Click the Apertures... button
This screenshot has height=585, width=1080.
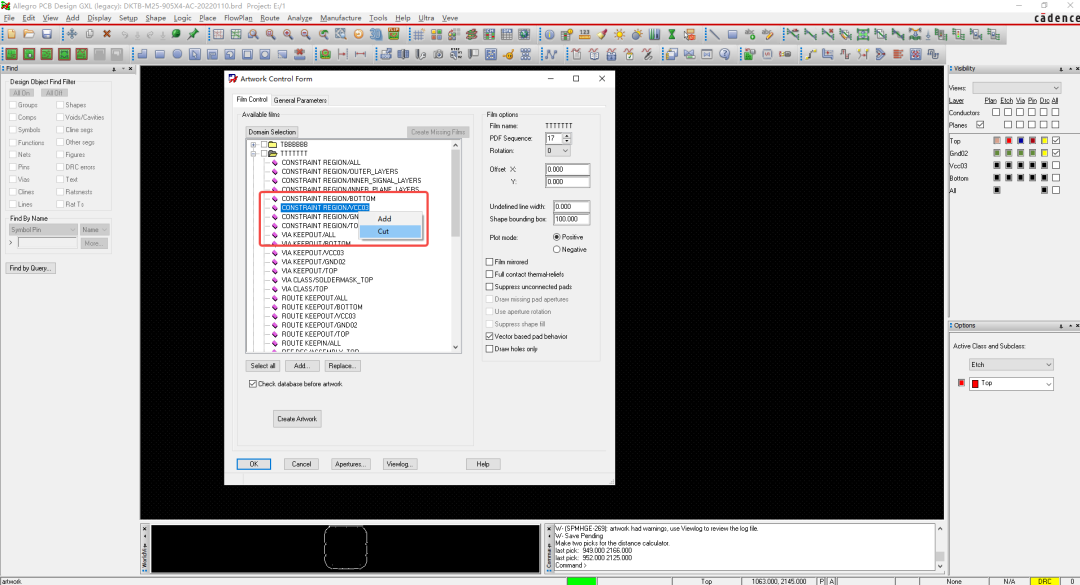350,464
